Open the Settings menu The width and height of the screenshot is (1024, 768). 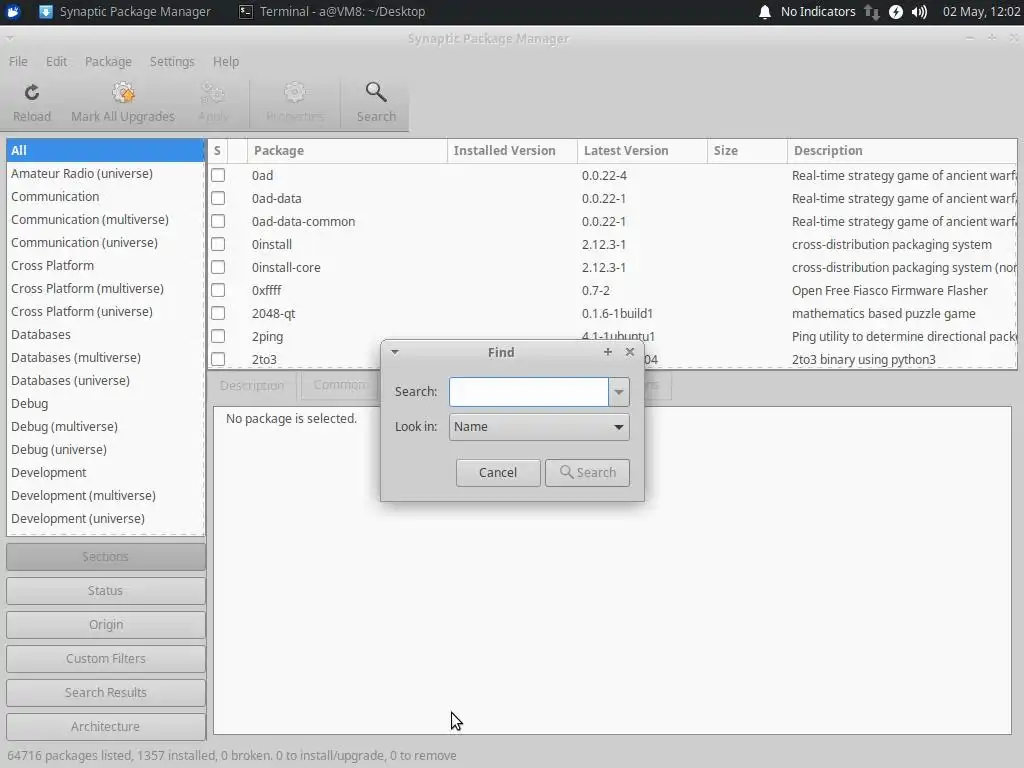click(x=172, y=61)
